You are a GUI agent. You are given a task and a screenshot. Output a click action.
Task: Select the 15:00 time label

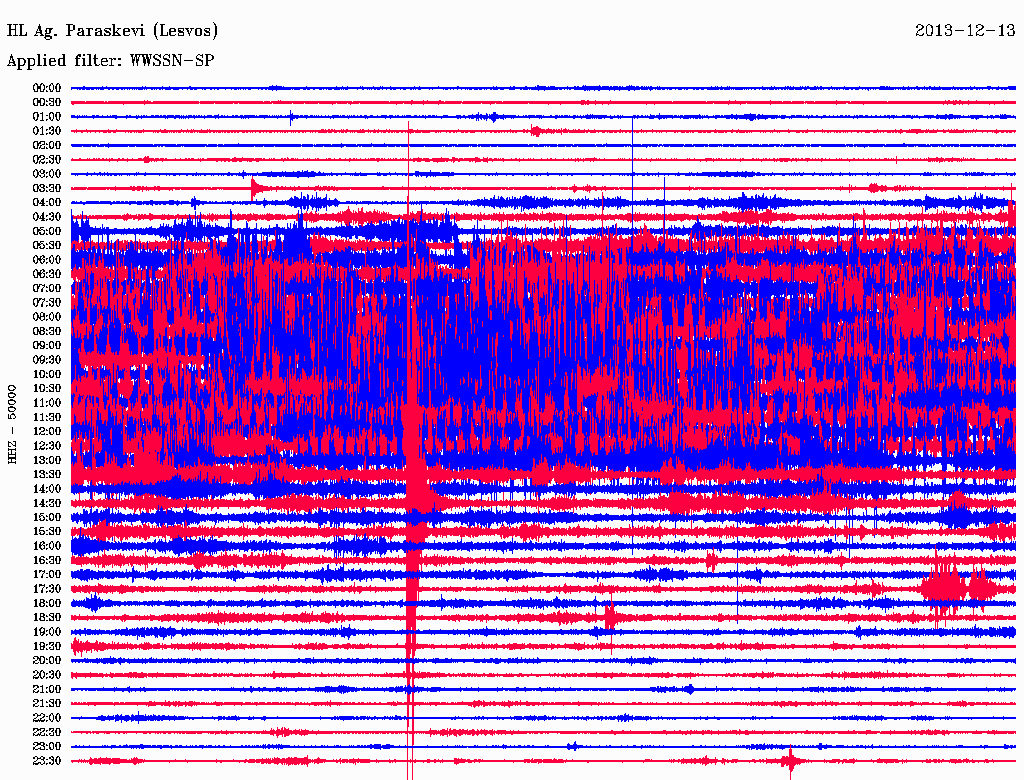click(47, 517)
